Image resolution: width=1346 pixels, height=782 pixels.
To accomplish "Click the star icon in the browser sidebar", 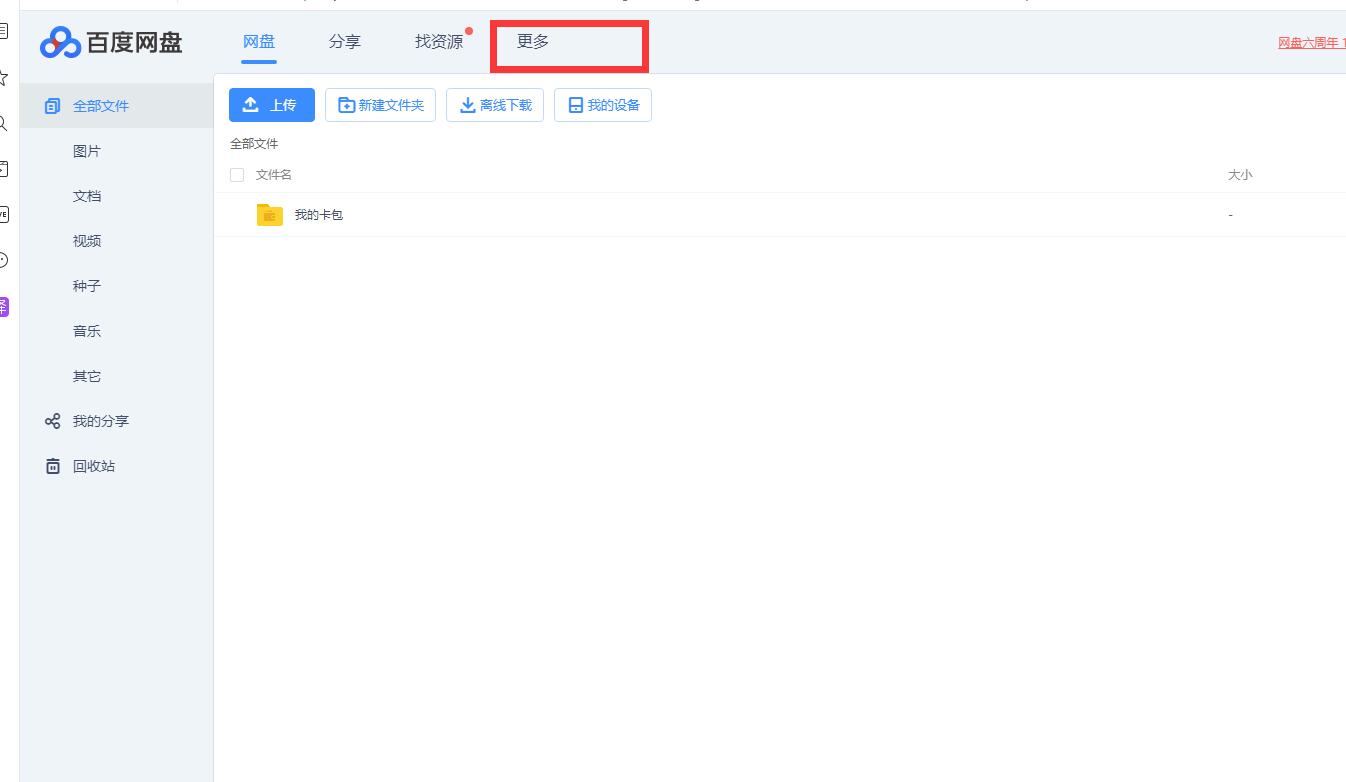I will tap(3, 77).
